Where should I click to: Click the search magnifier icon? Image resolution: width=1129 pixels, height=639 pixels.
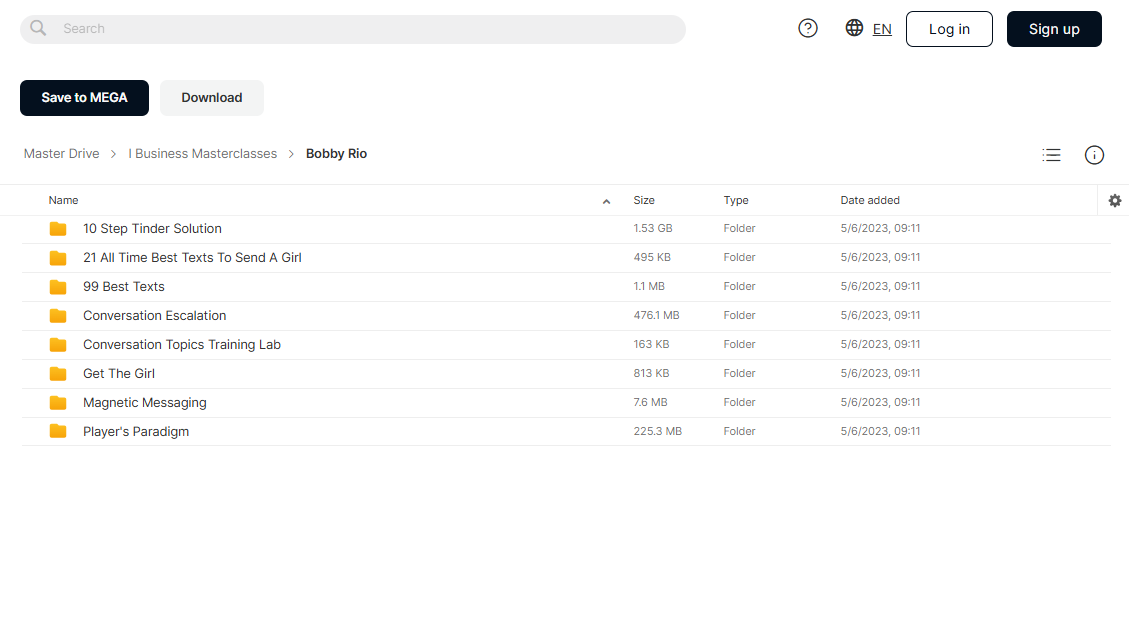click(x=38, y=28)
